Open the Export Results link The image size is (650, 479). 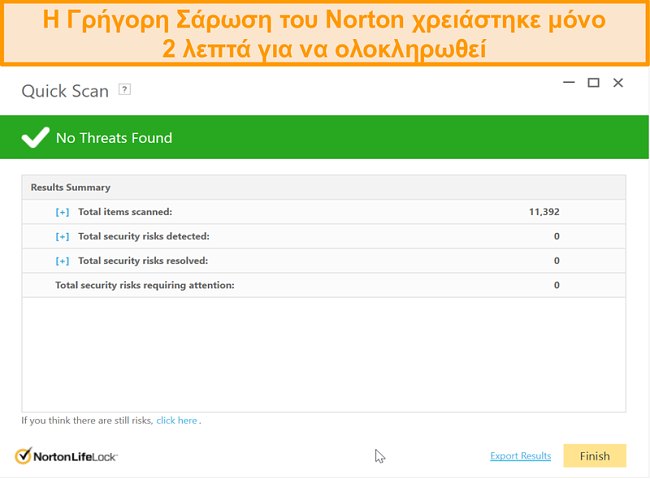pos(520,456)
